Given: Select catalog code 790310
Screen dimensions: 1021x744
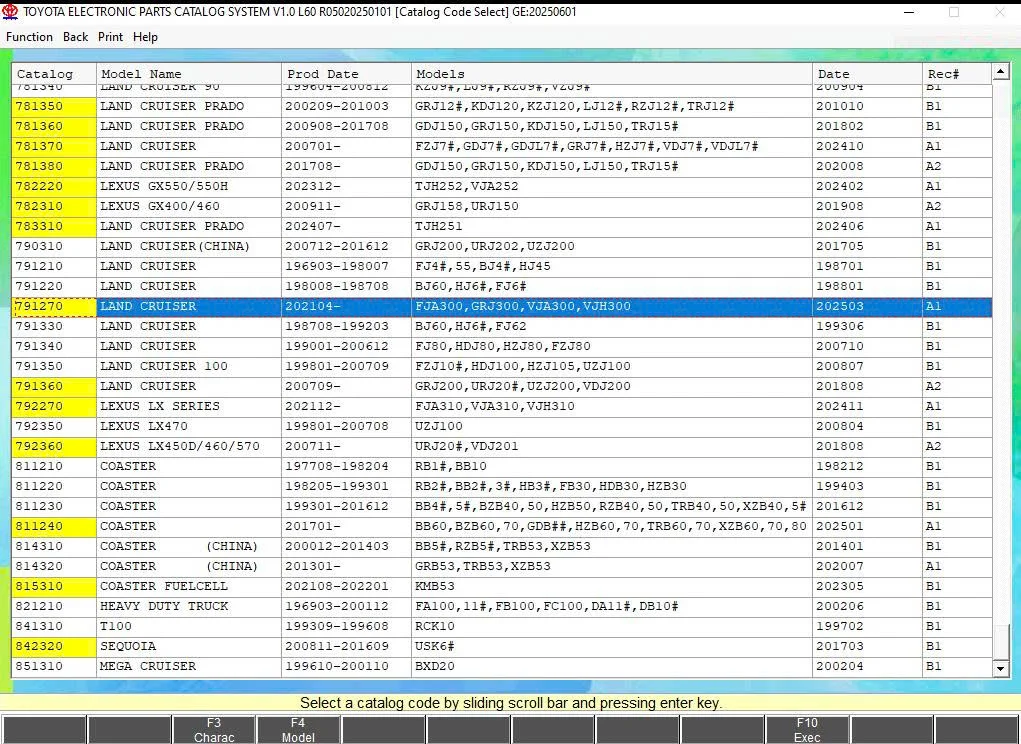Looking at the screenshot, I should 54,246.
